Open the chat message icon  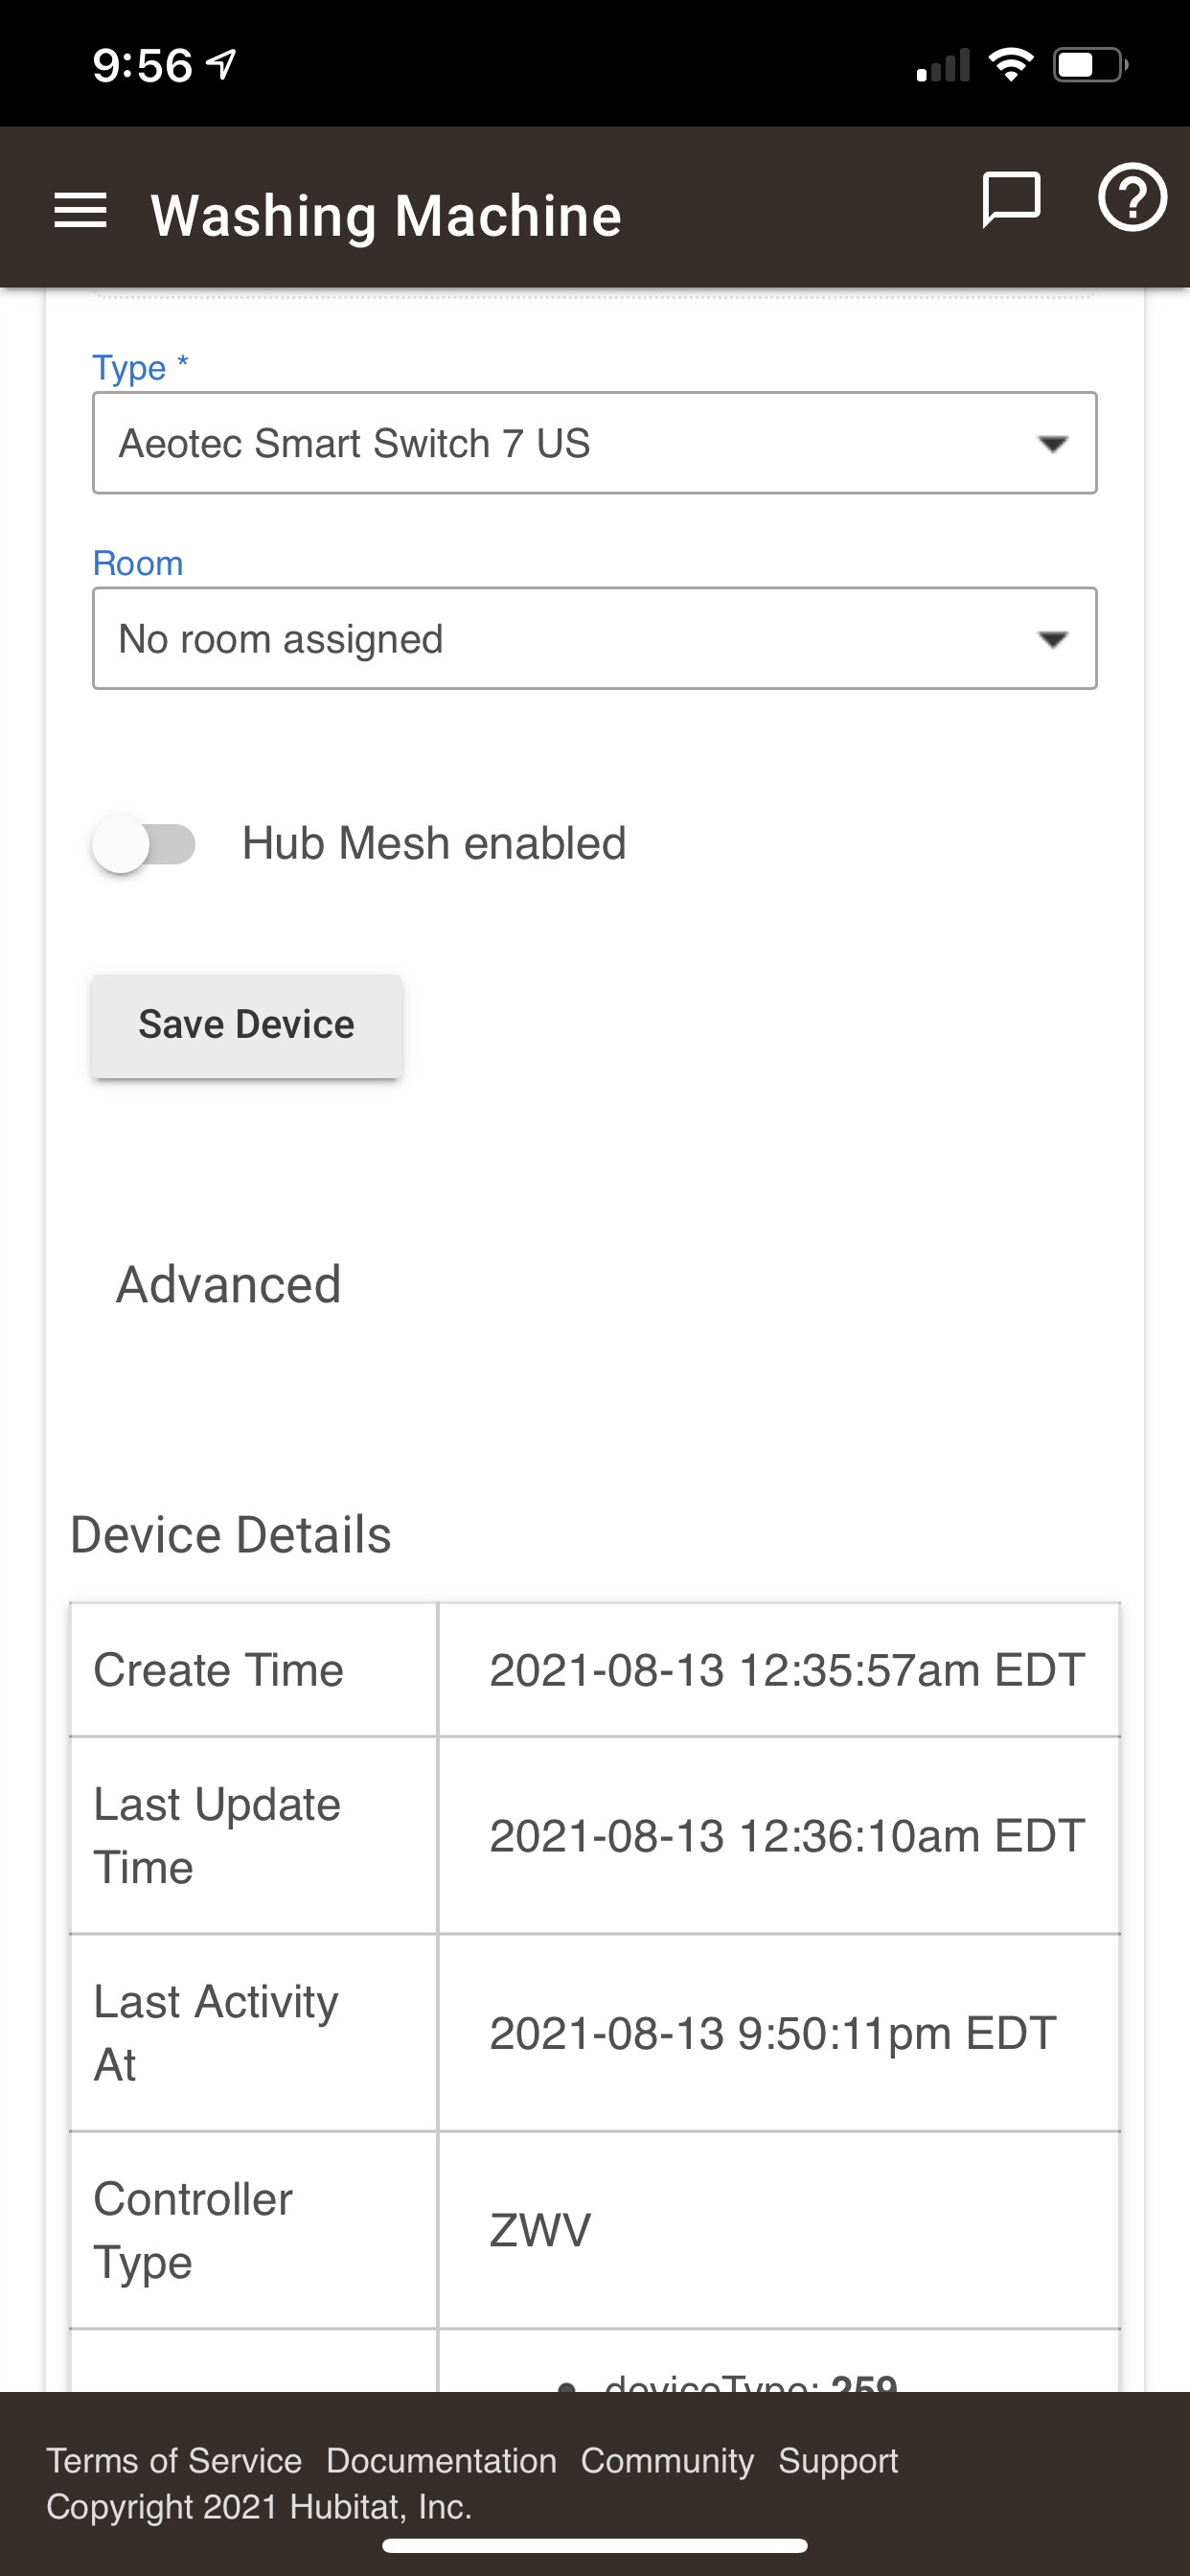[x=1011, y=200]
